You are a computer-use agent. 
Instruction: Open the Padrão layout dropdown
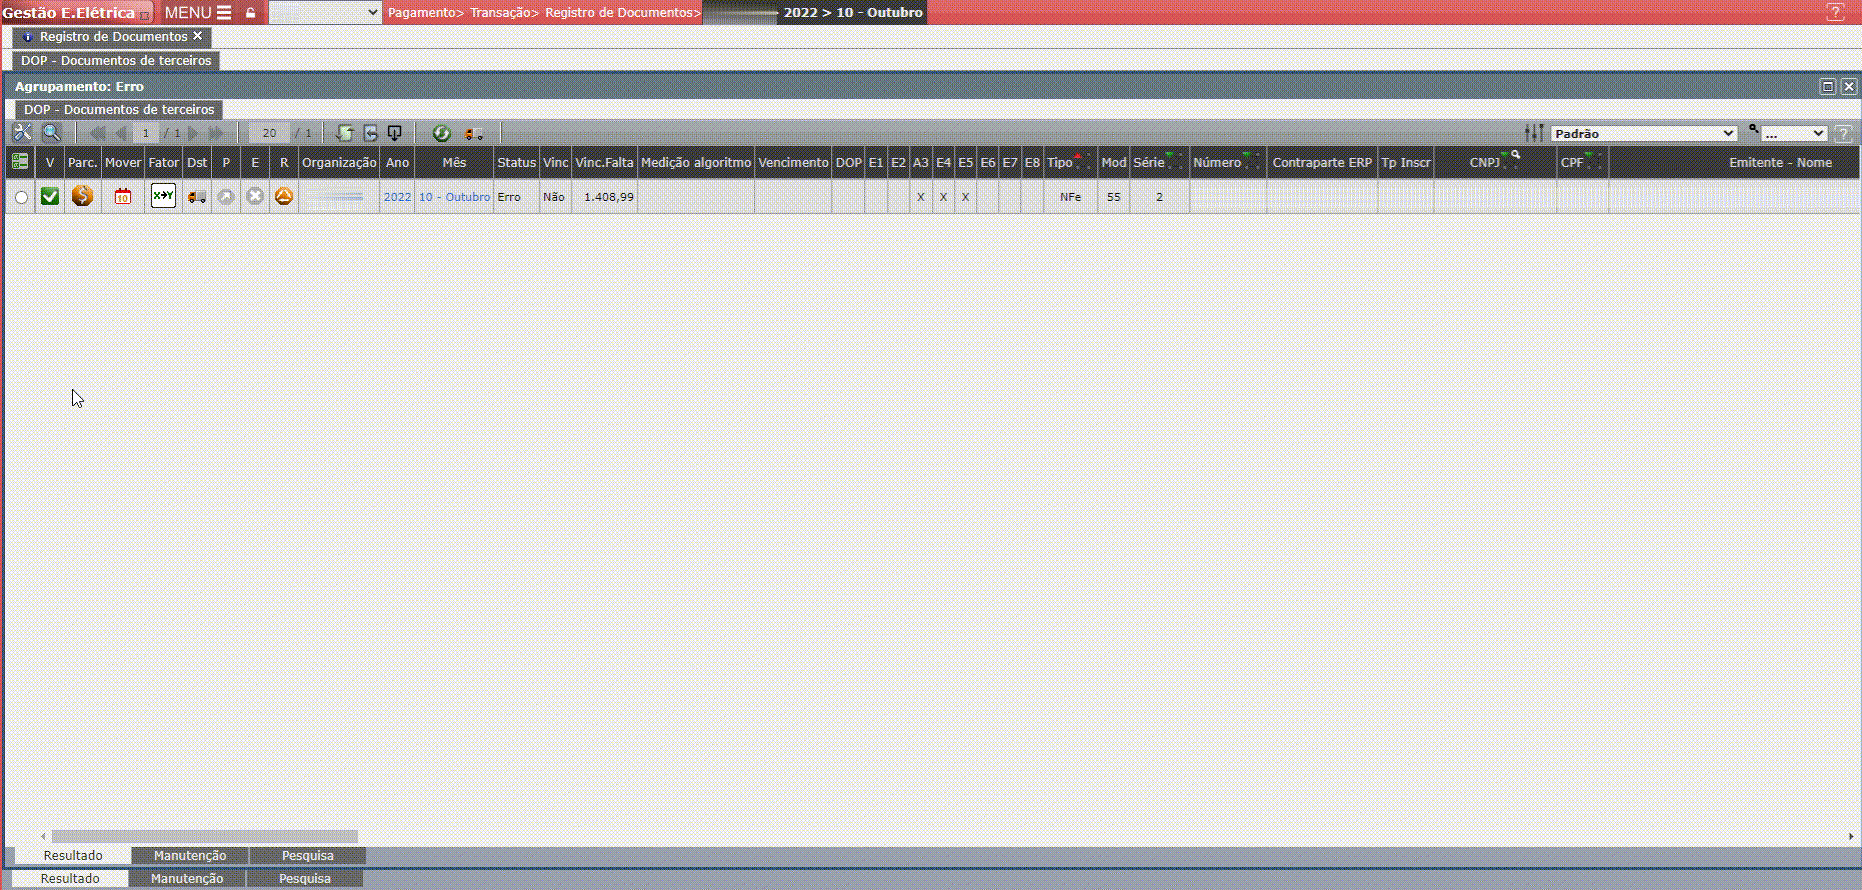coord(1643,134)
